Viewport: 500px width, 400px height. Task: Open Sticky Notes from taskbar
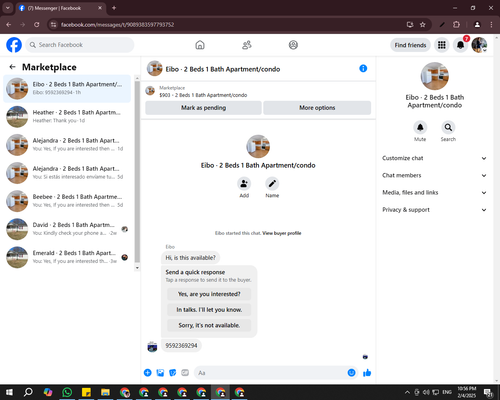[86, 392]
